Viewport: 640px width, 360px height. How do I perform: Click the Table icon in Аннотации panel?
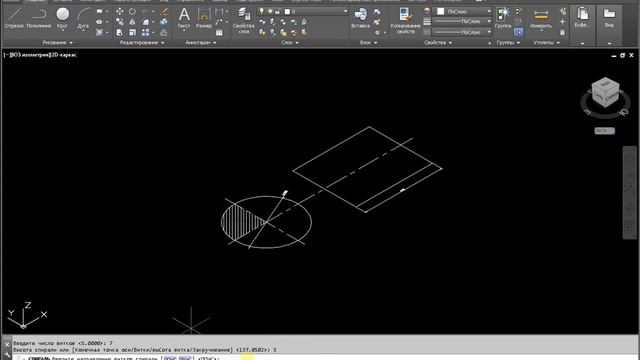tap(219, 33)
